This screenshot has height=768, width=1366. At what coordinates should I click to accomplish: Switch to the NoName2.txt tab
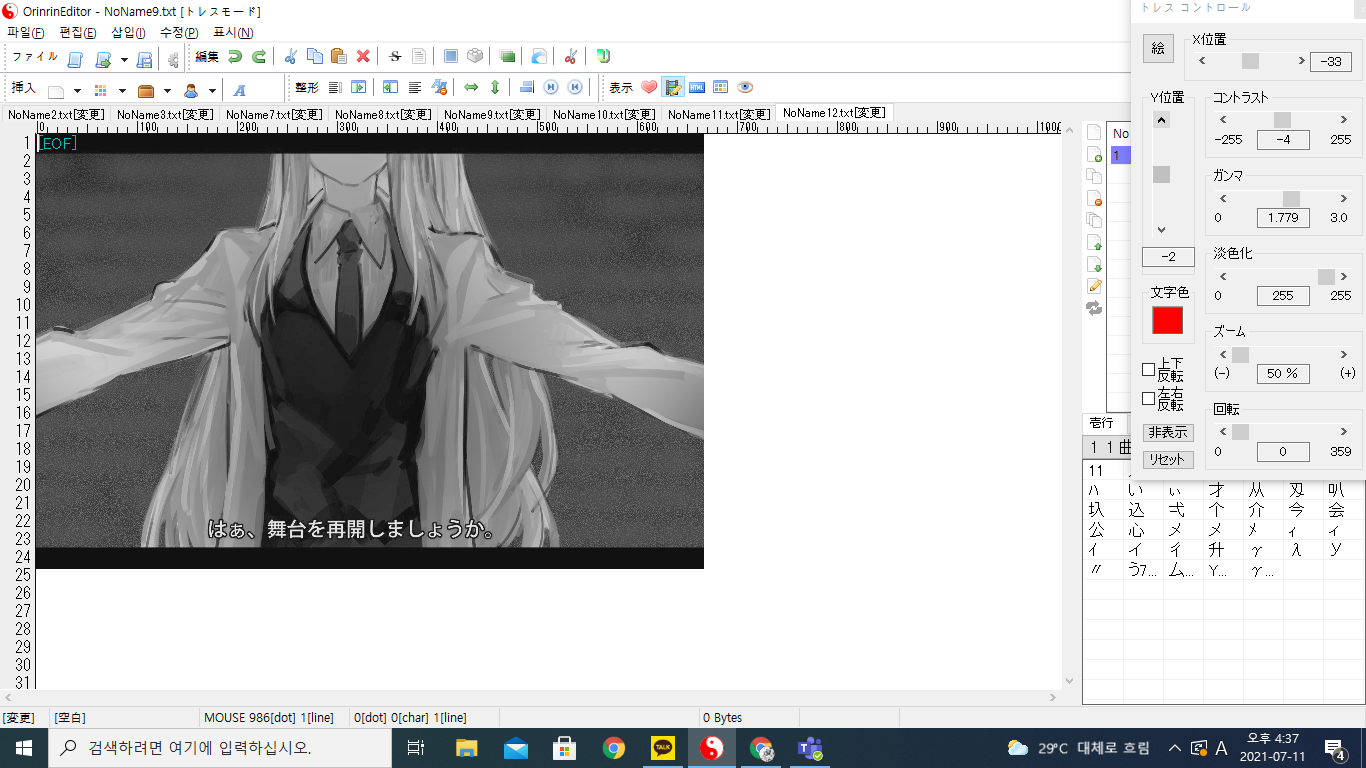[x=55, y=115]
